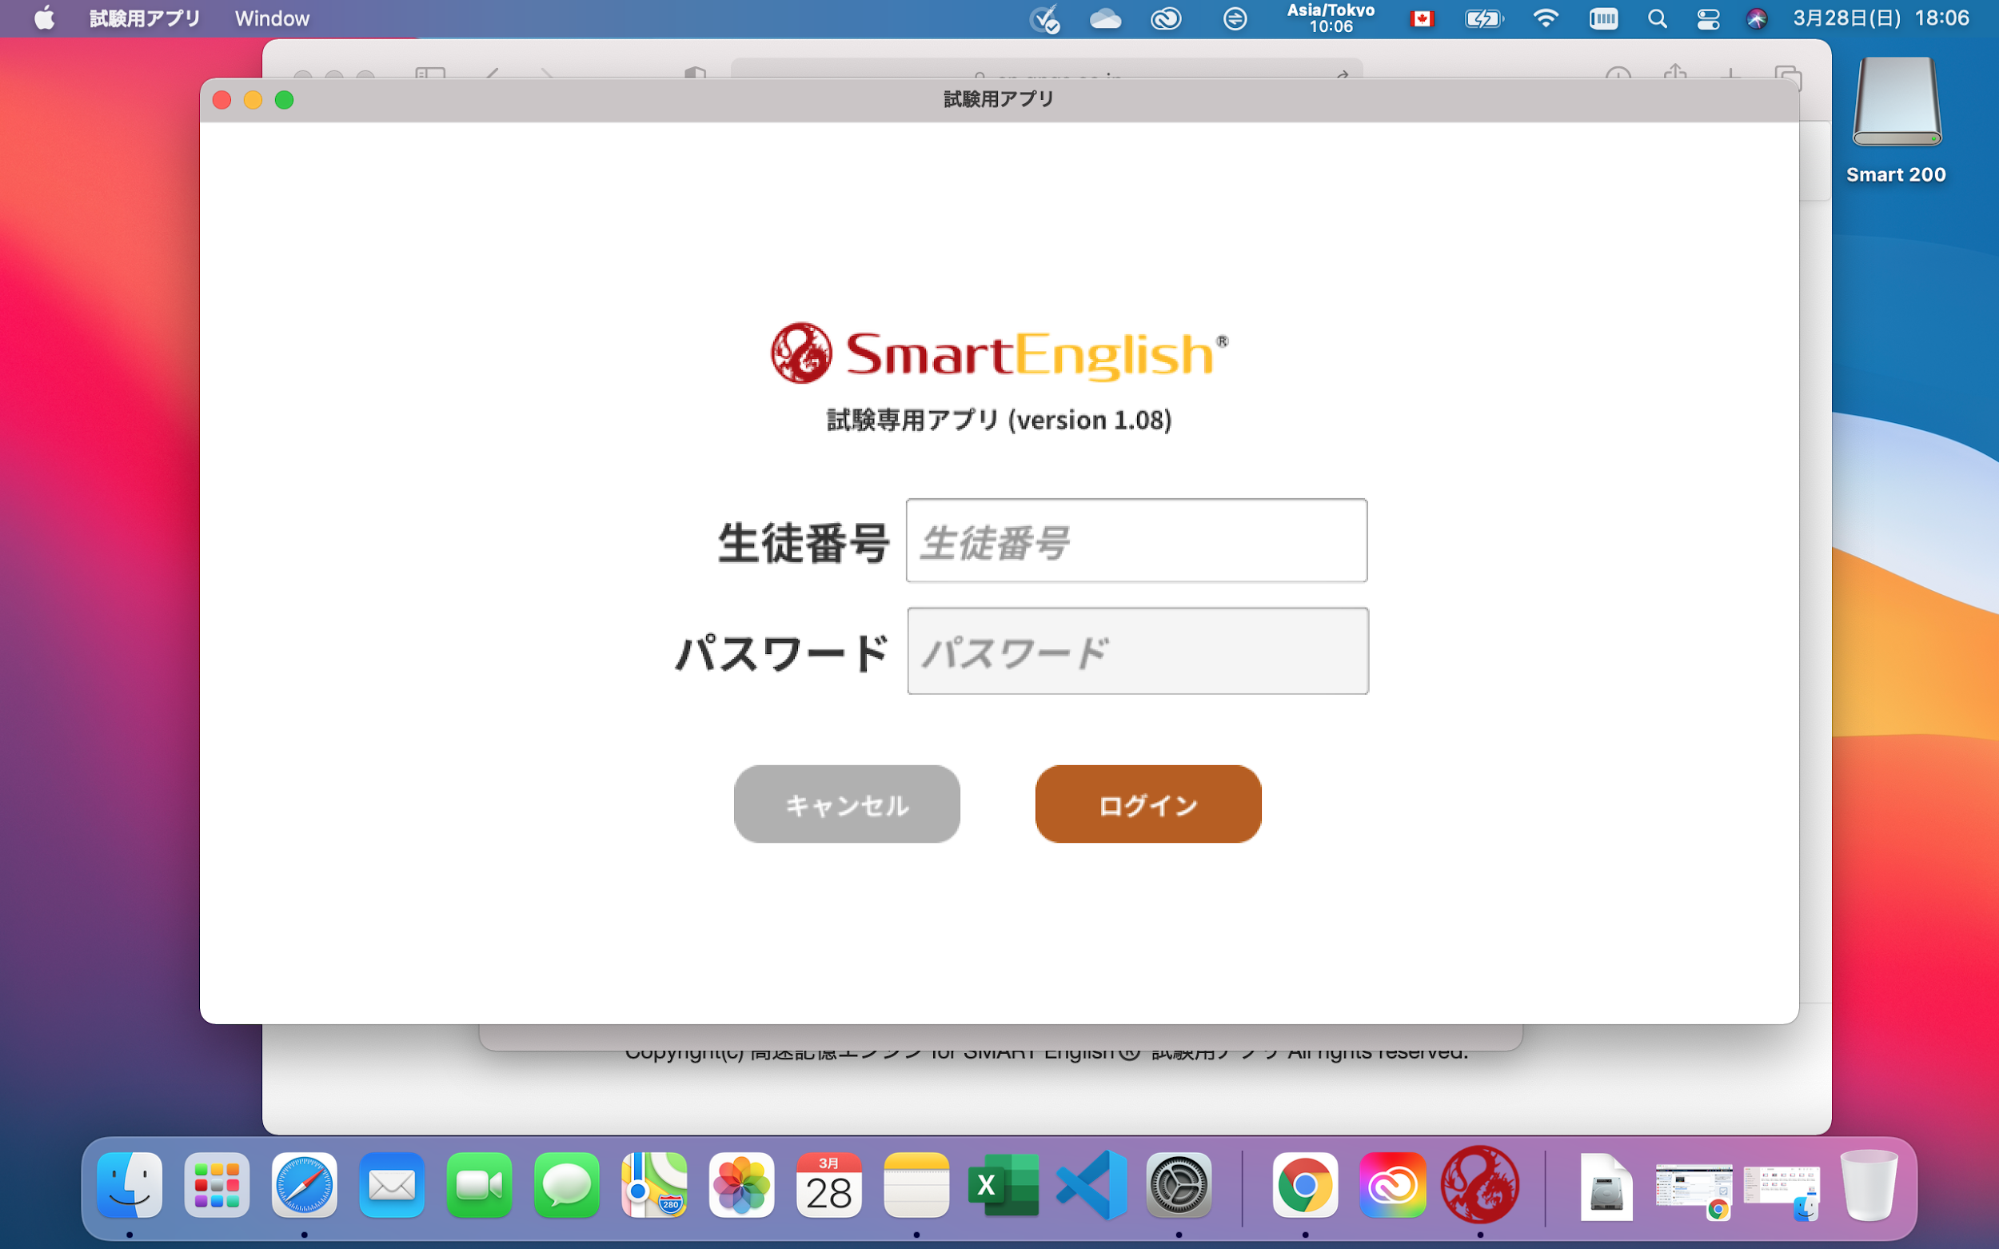
Task: Click the Siri icon in menu bar
Action: coord(1756,18)
